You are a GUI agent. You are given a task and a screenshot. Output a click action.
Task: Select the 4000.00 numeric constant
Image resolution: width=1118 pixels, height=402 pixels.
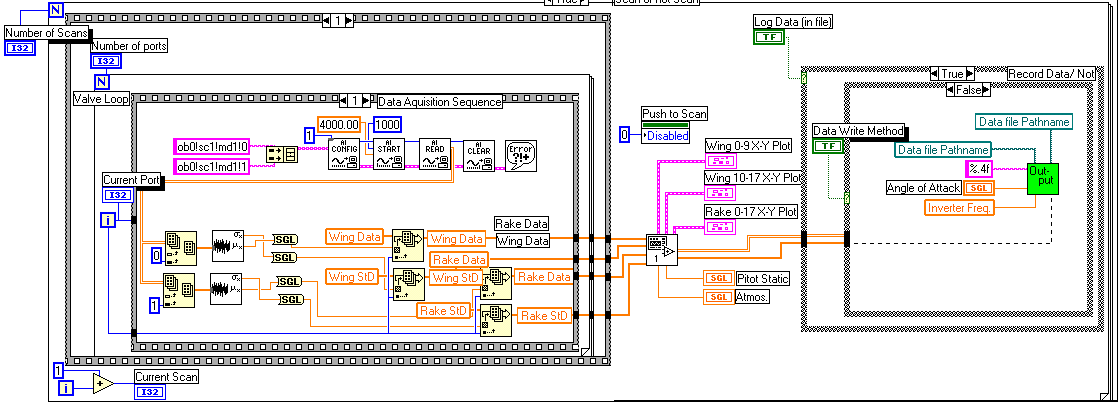[x=339, y=123]
